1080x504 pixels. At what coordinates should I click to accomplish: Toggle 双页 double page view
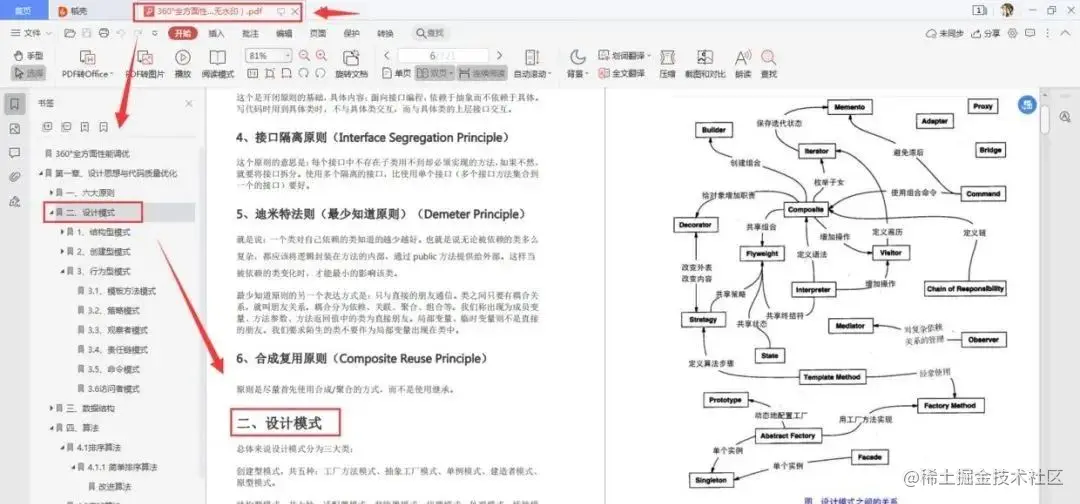(x=435, y=73)
